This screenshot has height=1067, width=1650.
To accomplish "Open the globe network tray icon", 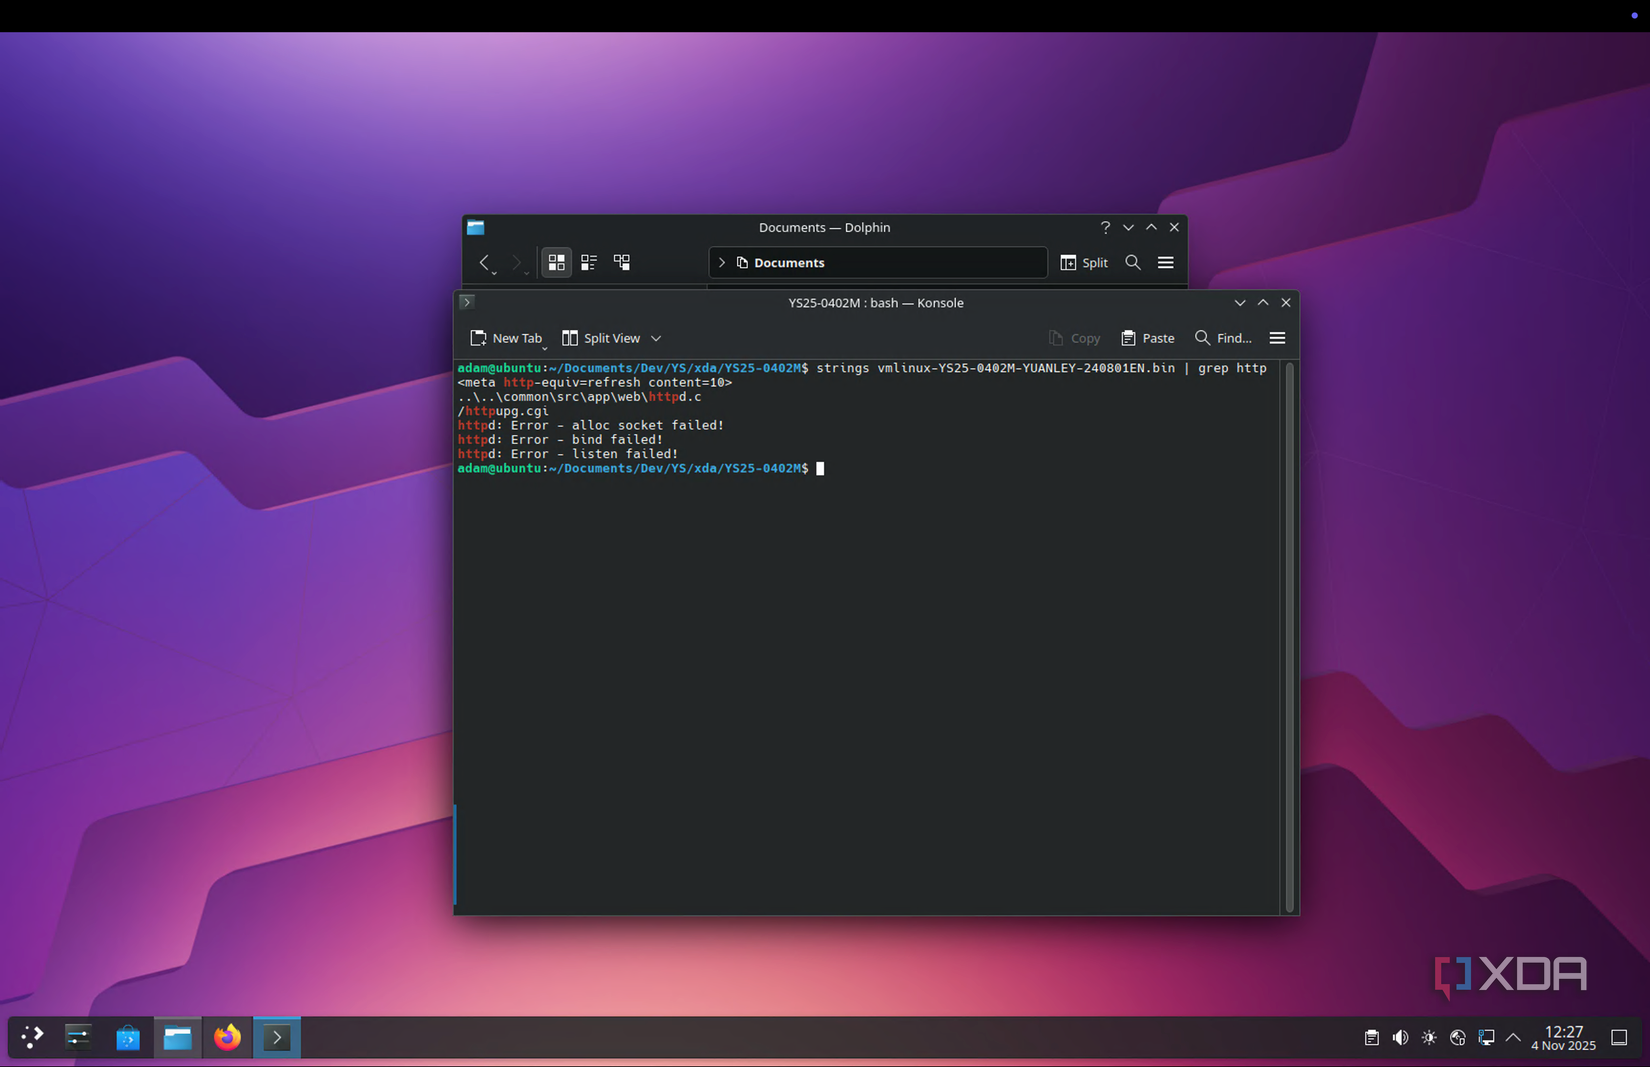I will click(x=1458, y=1038).
